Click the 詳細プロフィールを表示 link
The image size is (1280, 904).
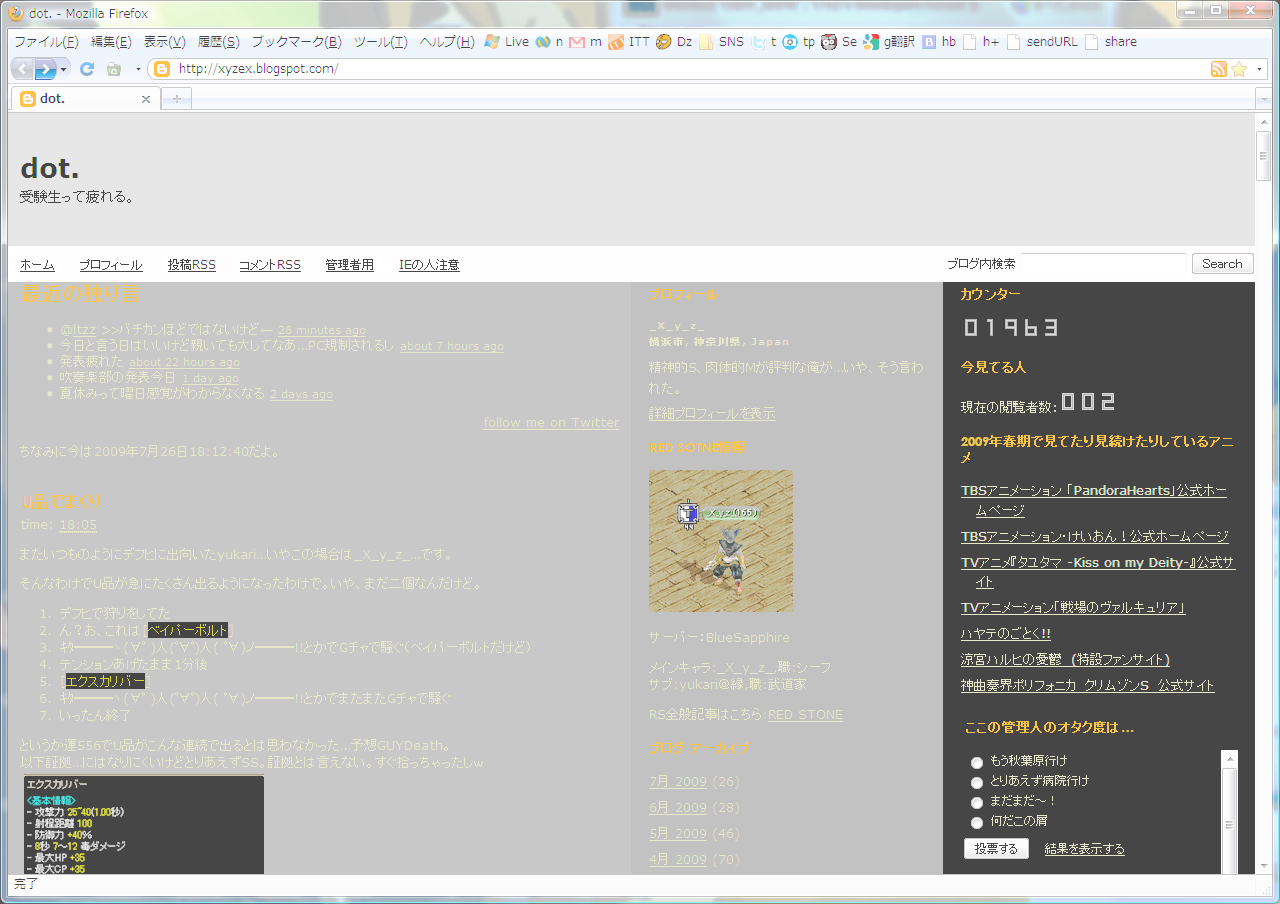712,413
